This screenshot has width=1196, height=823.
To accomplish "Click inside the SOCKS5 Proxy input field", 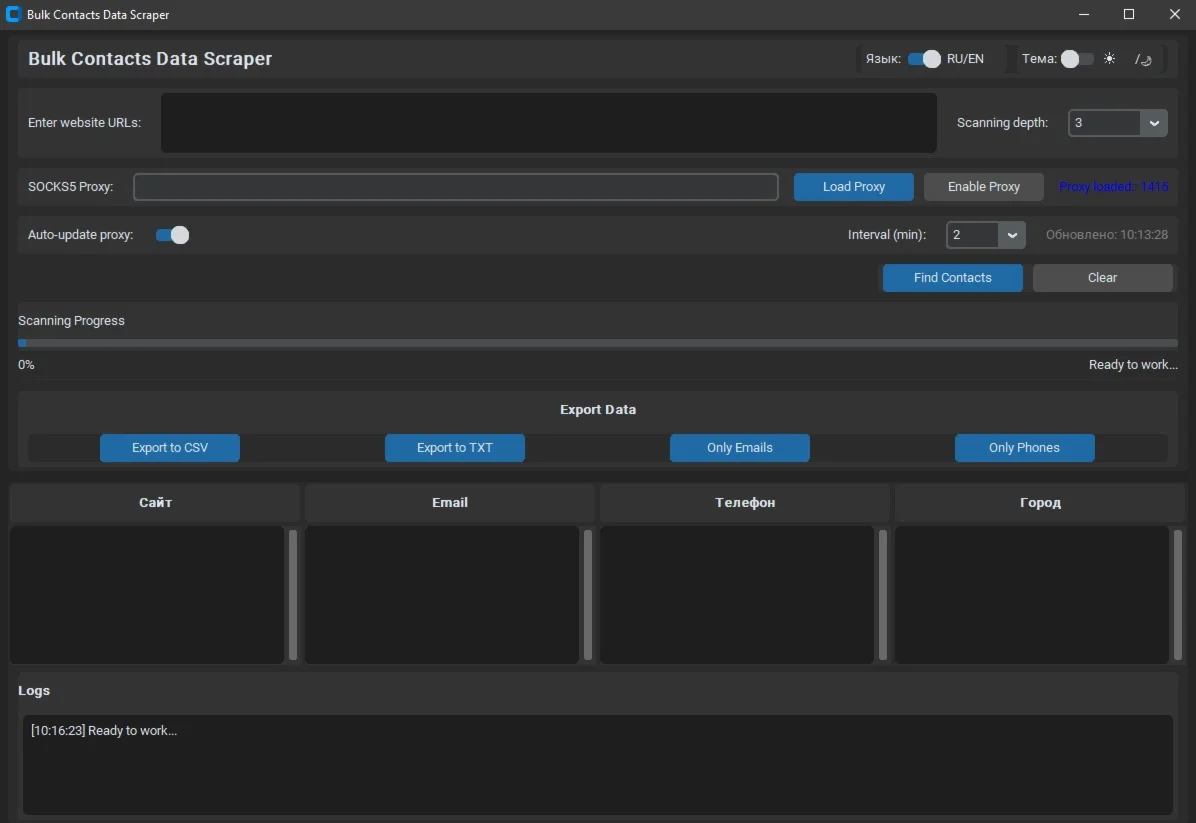I will 455,187.
